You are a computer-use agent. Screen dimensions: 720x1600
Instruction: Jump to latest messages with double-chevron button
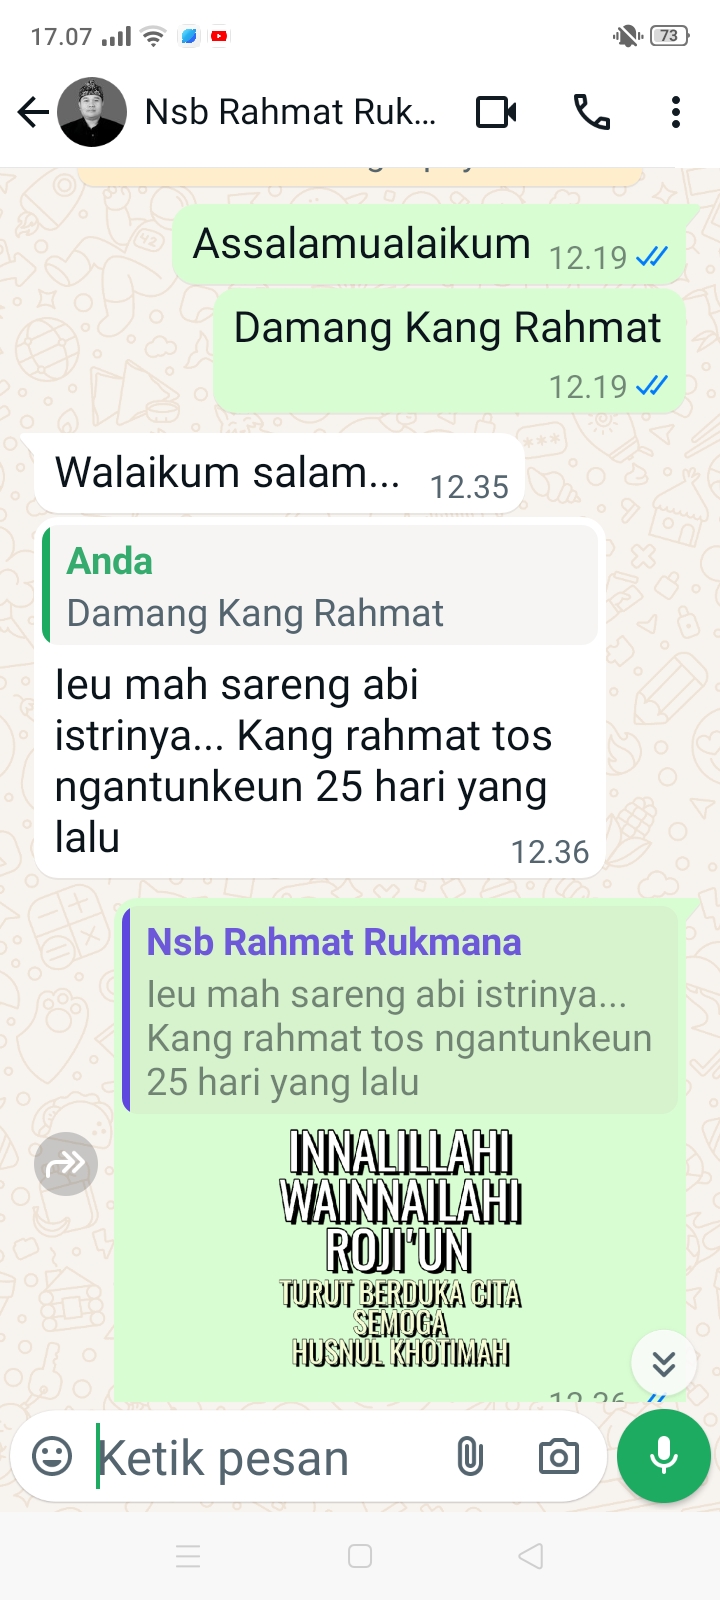(x=664, y=1363)
